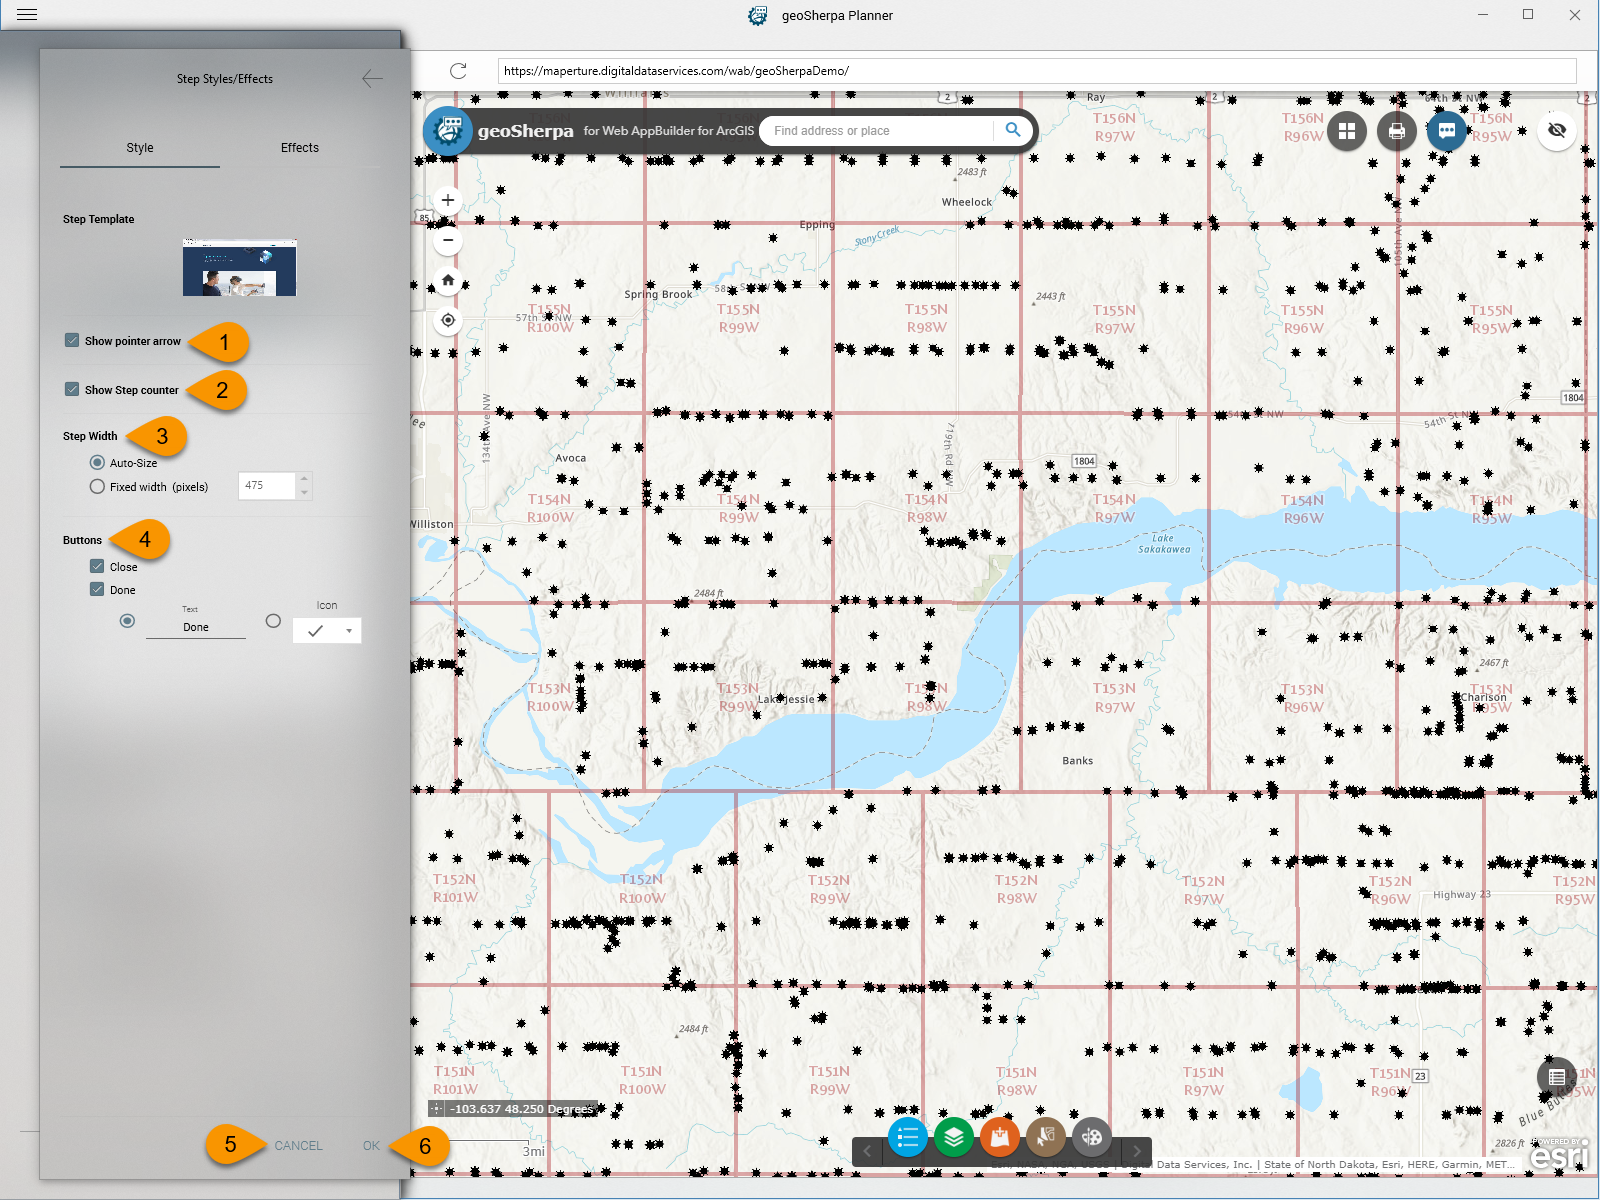Edit the Done button text field
1600x1200 pixels.
click(x=196, y=628)
